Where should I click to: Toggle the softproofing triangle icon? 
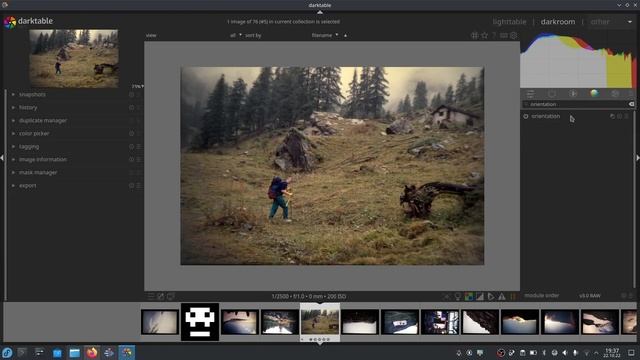pos(491,297)
